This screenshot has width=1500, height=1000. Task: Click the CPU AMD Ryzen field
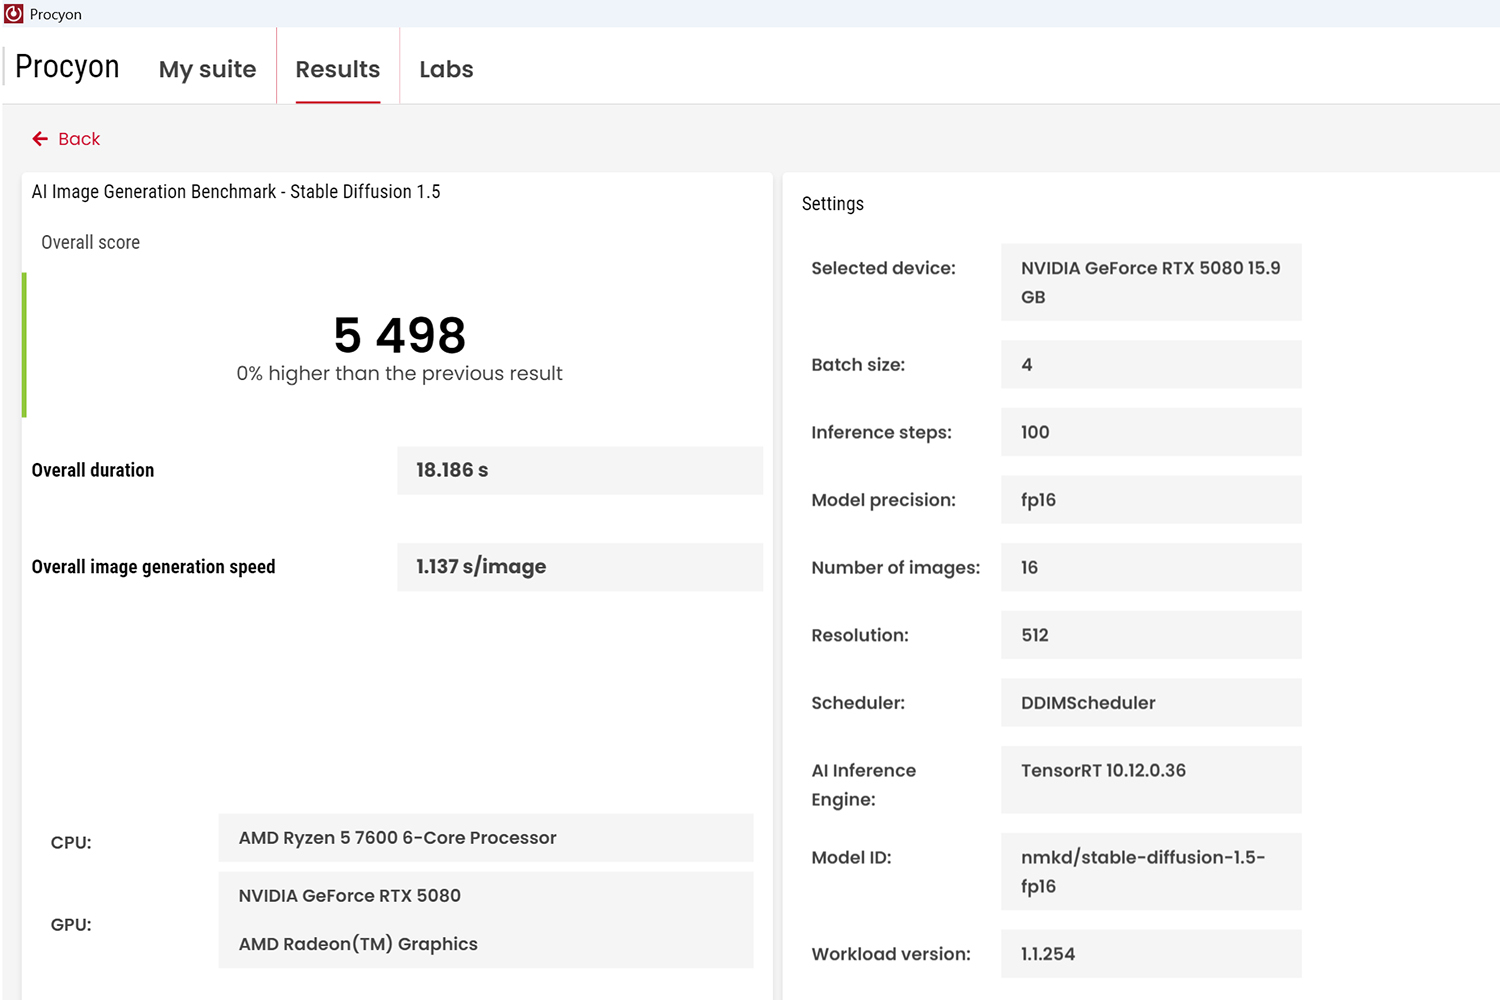(486, 837)
